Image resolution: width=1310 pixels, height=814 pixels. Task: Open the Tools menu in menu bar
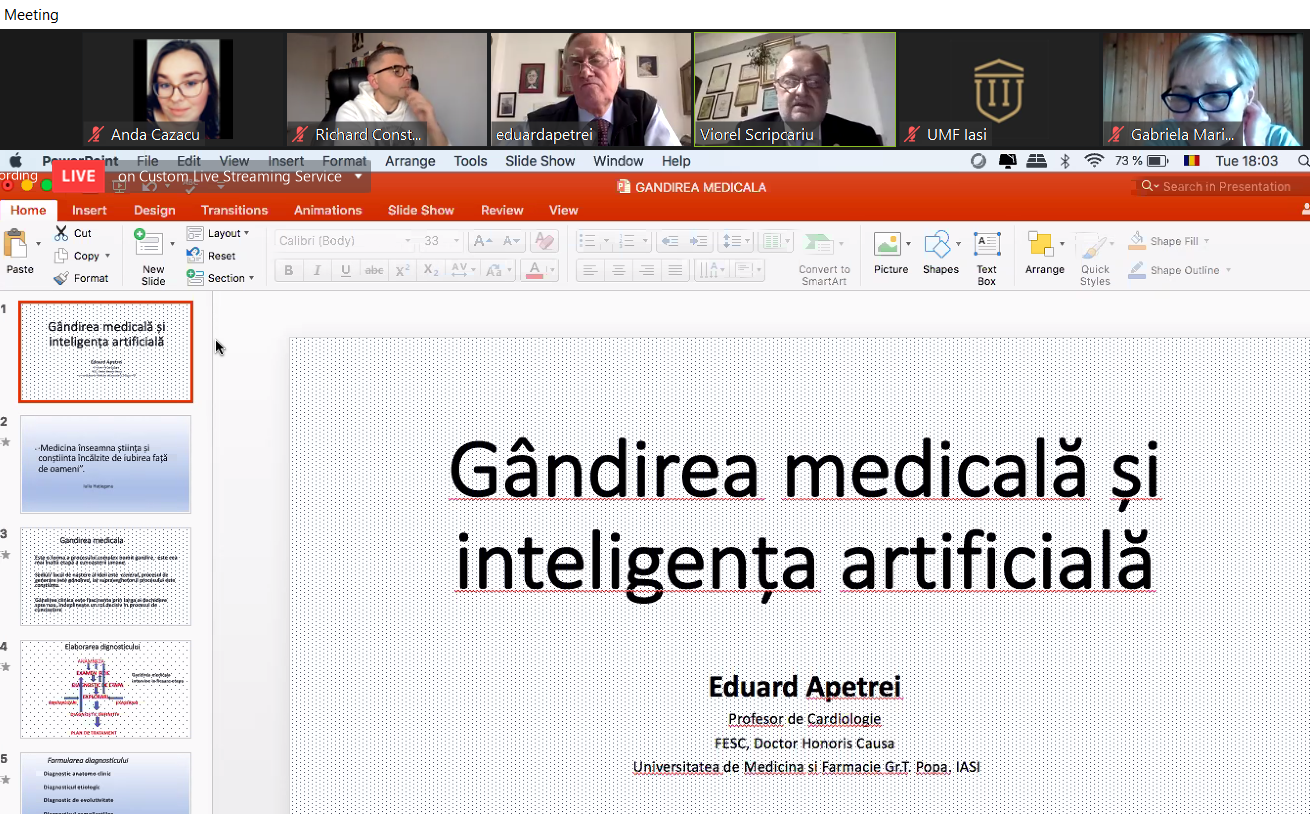(470, 161)
